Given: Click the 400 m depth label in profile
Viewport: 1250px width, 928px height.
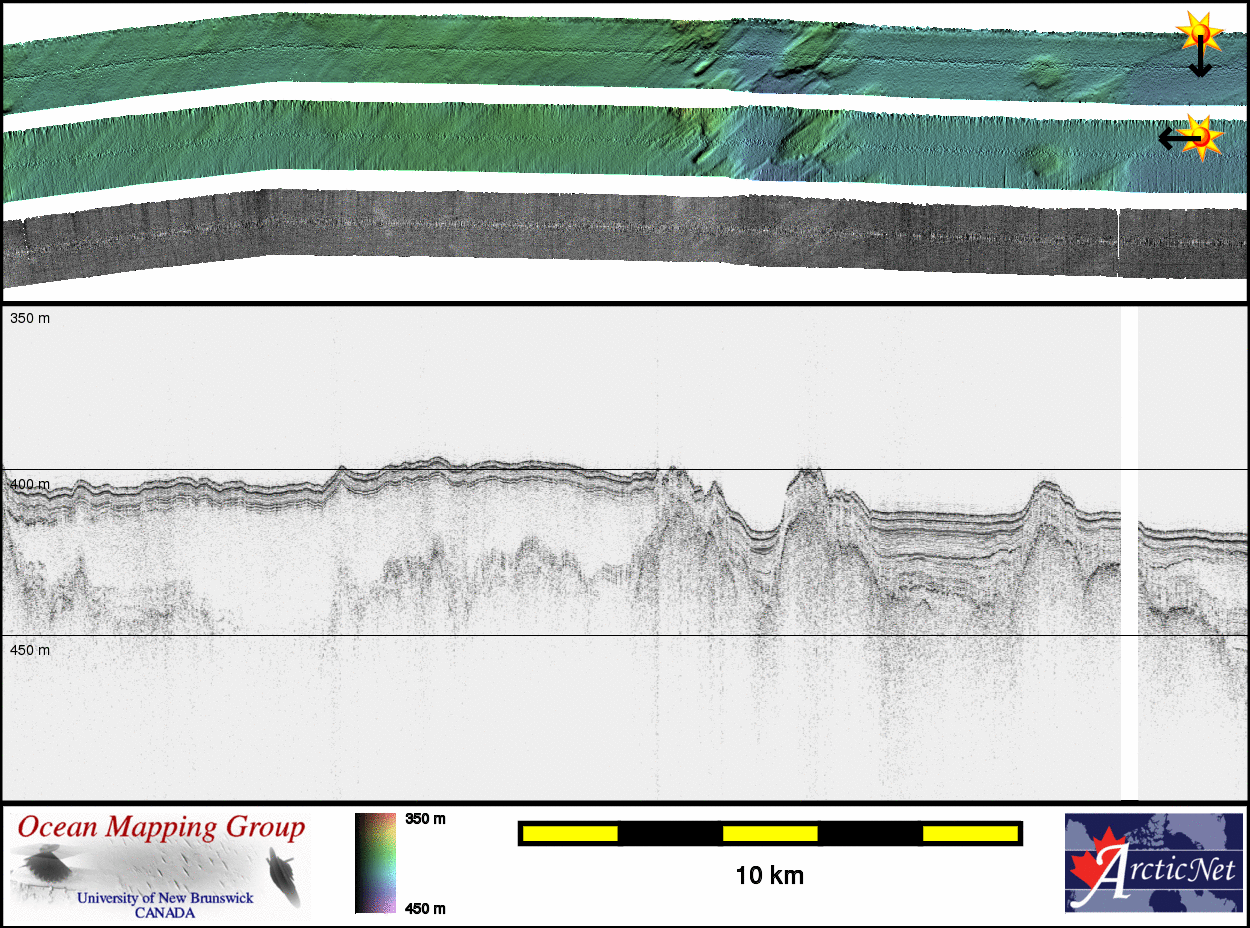Looking at the screenshot, I should [30, 485].
